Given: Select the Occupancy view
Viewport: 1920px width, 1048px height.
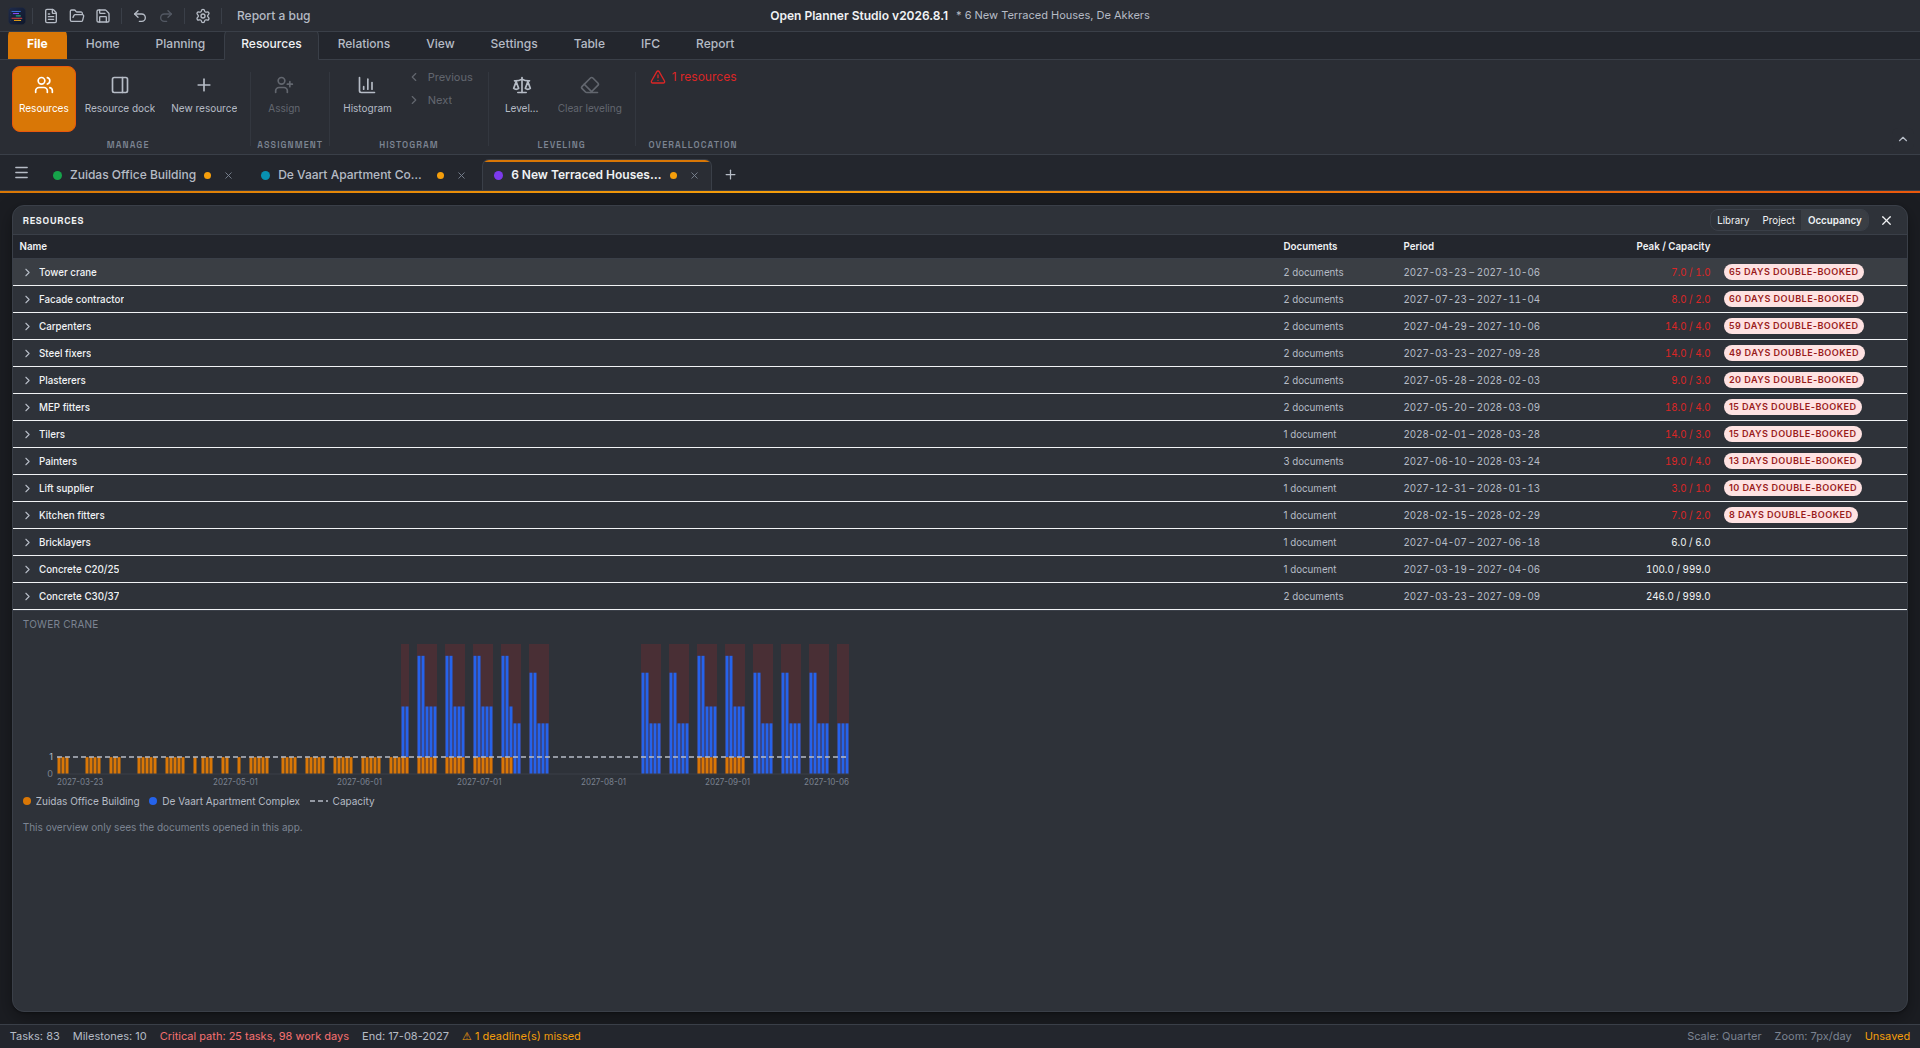Looking at the screenshot, I should pyautogui.click(x=1834, y=220).
